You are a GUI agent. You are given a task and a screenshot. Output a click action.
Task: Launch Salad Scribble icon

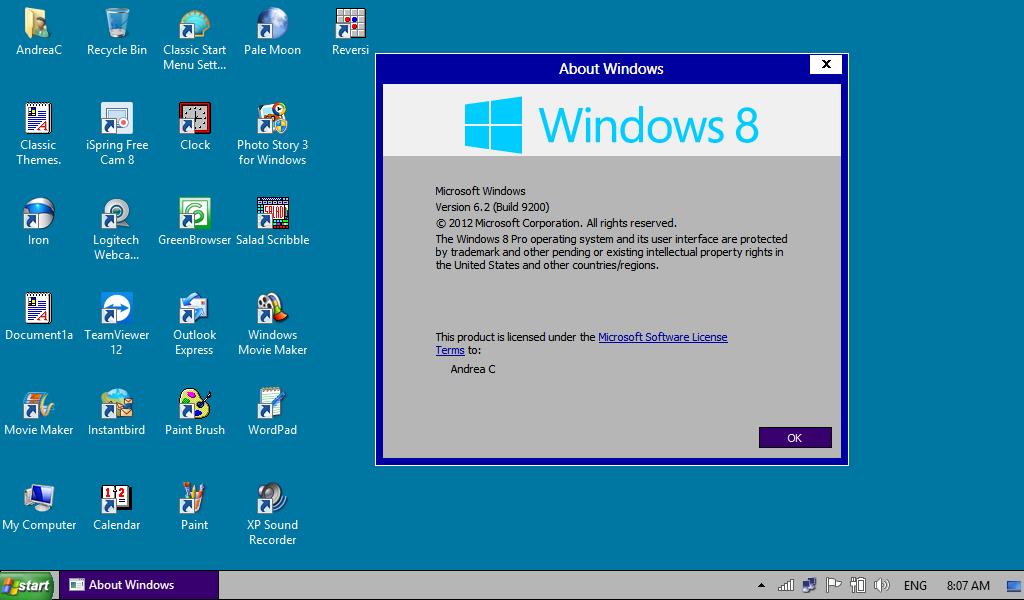[x=272, y=213]
